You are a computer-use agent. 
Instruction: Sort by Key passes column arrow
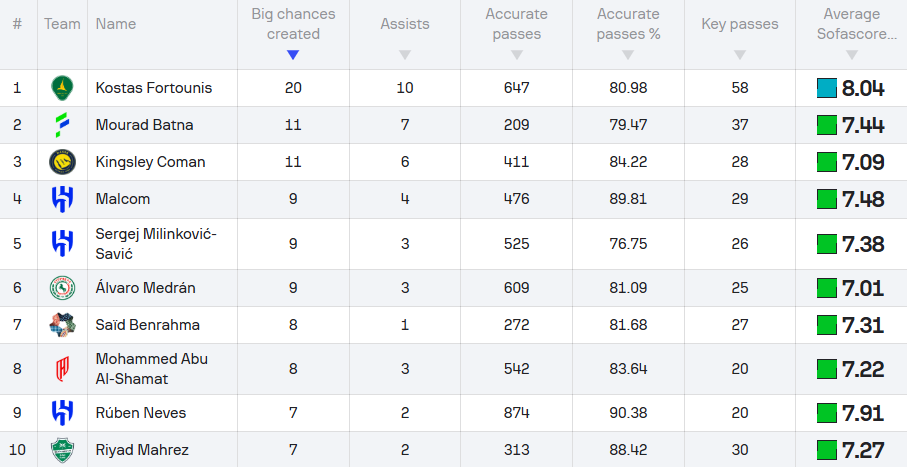[x=740, y=55]
